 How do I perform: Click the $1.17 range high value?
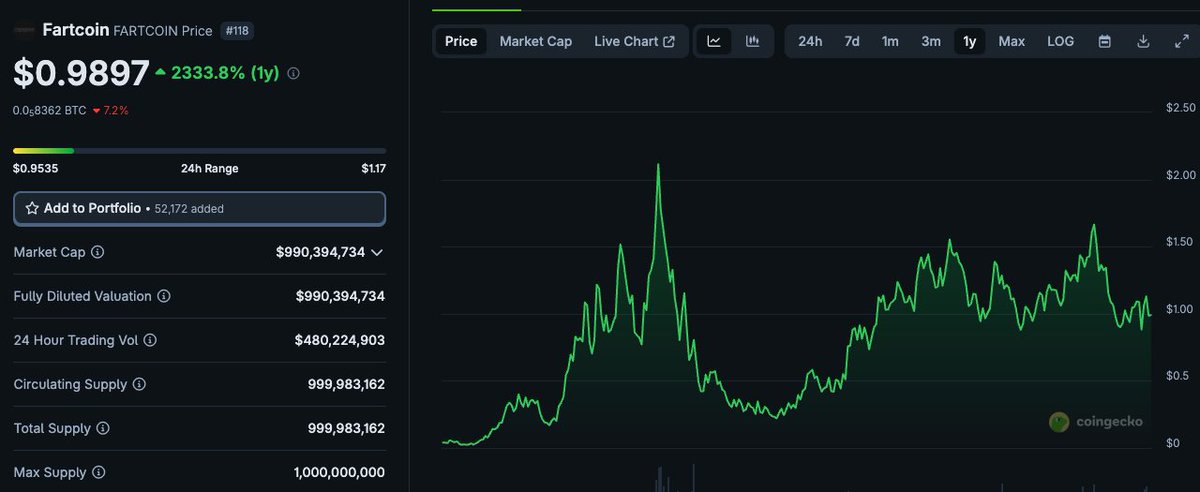373,168
